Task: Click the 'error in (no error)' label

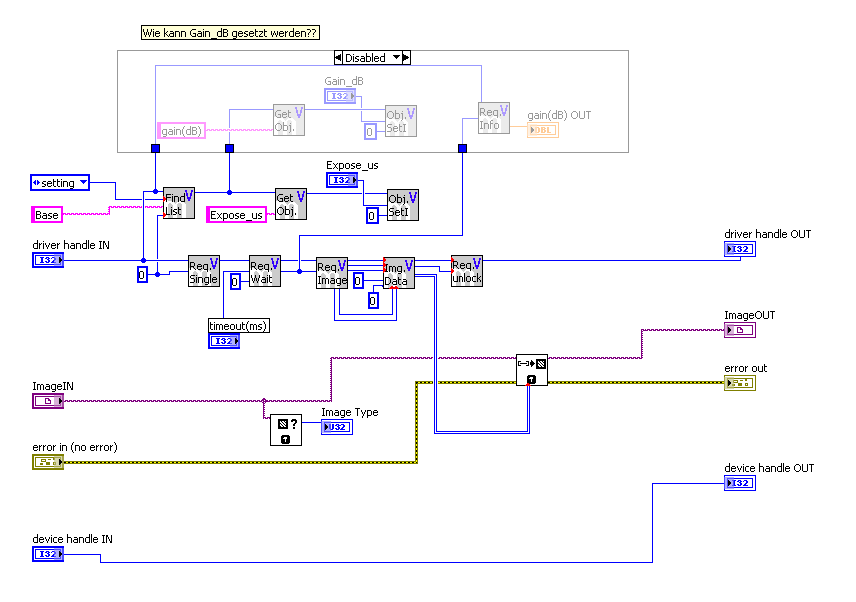Action: 75,447
